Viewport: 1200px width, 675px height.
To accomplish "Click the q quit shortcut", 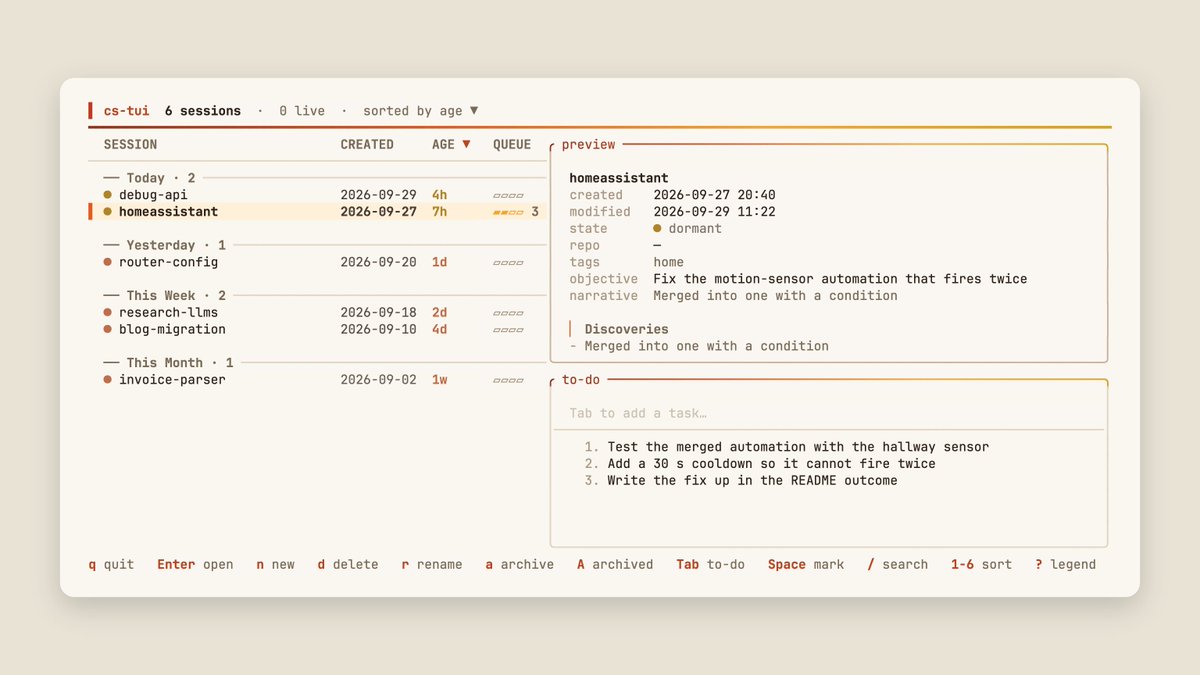I will pos(111,565).
